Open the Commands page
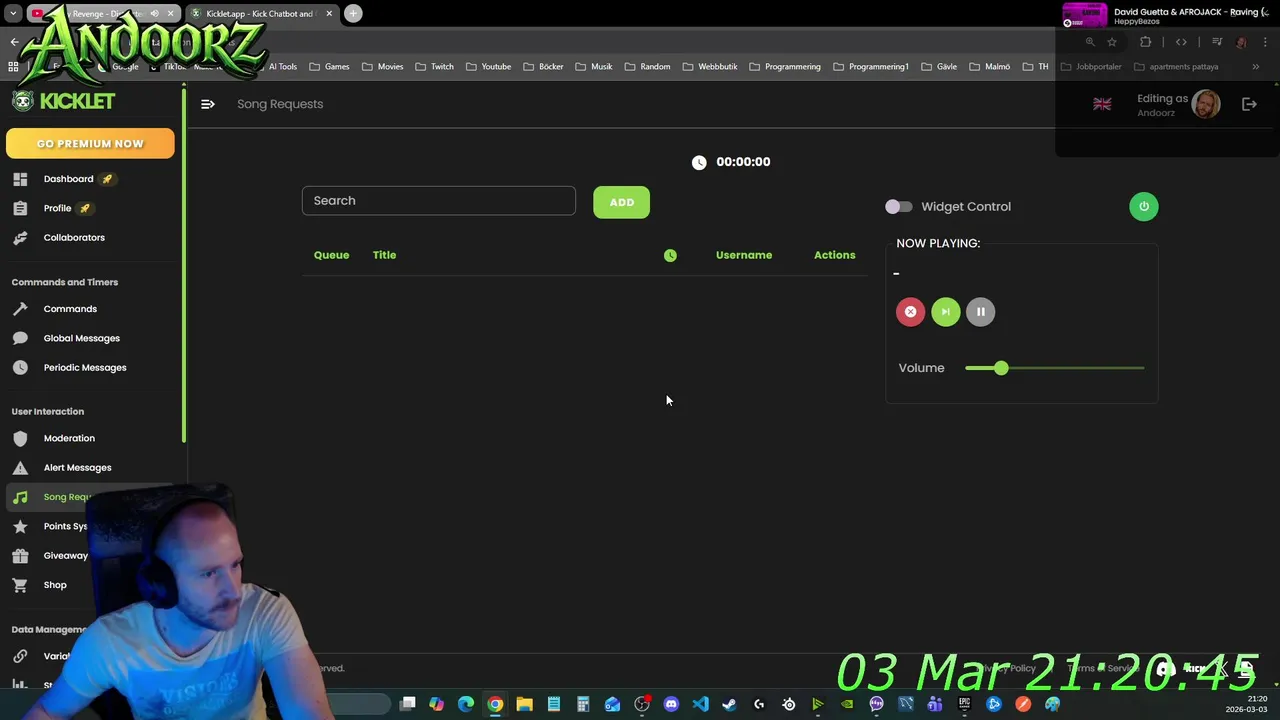The image size is (1280, 720). [x=70, y=309]
